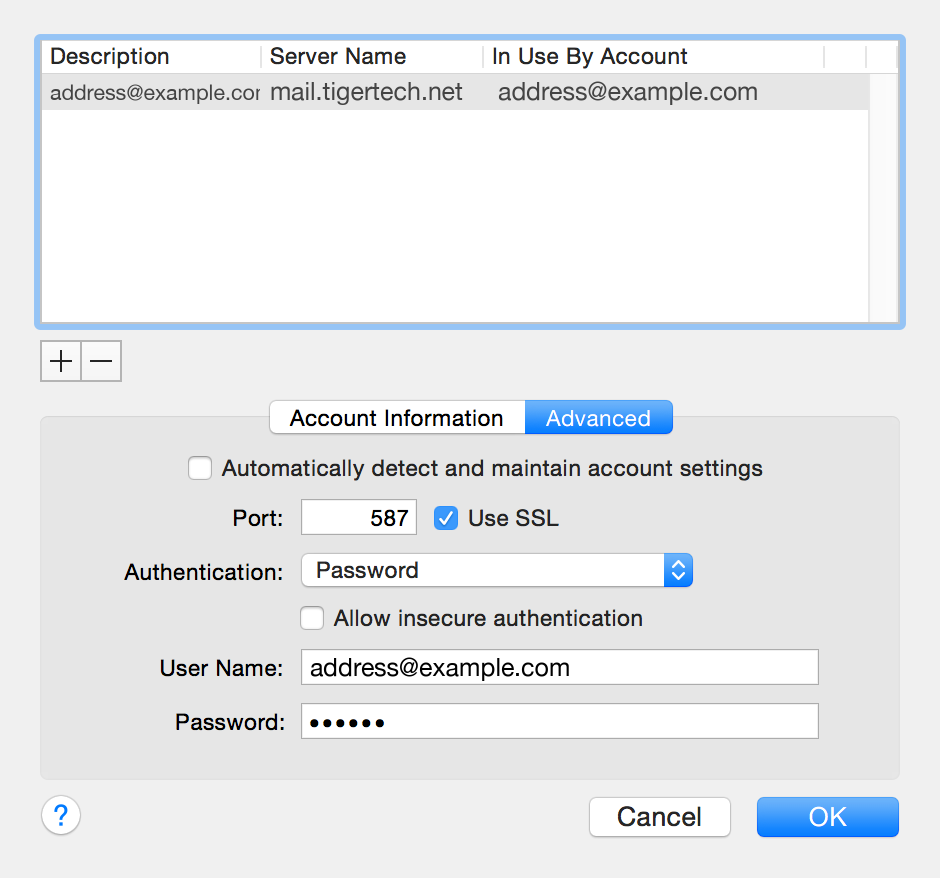This screenshot has width=940, height=878.
Task: Click the Password entry field
Action: (559, 720)
